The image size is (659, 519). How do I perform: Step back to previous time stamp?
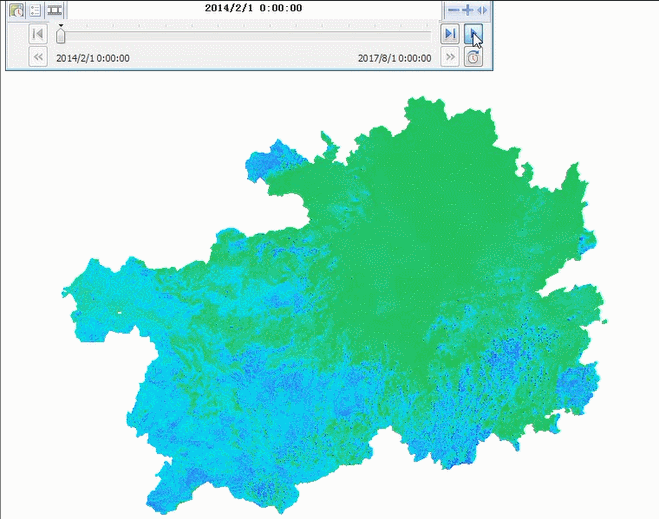click(x=38, y=34)
